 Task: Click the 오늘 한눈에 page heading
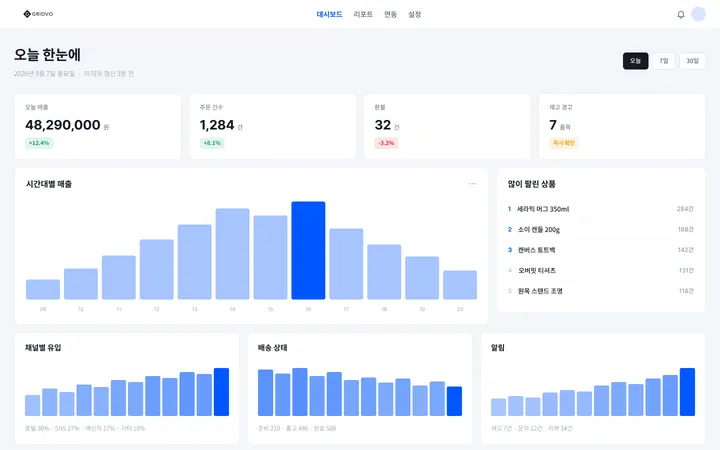point(47,55)
